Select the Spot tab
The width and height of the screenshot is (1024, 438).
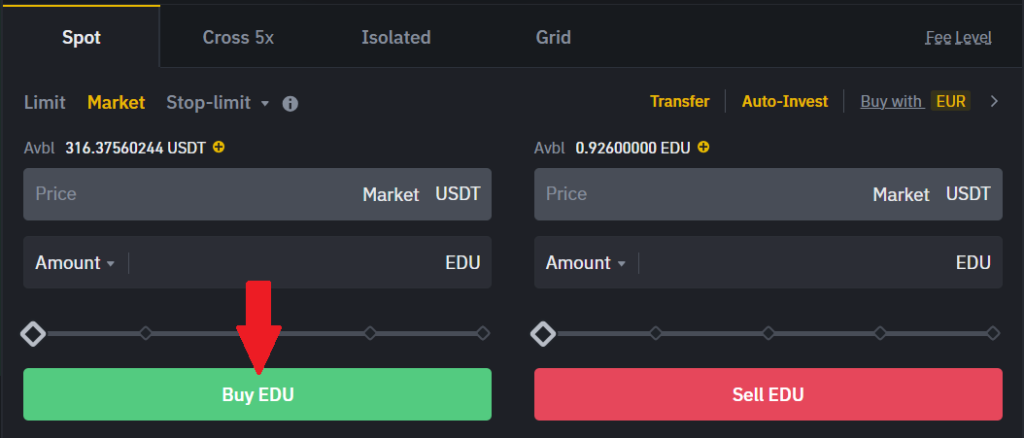[81, 37]
